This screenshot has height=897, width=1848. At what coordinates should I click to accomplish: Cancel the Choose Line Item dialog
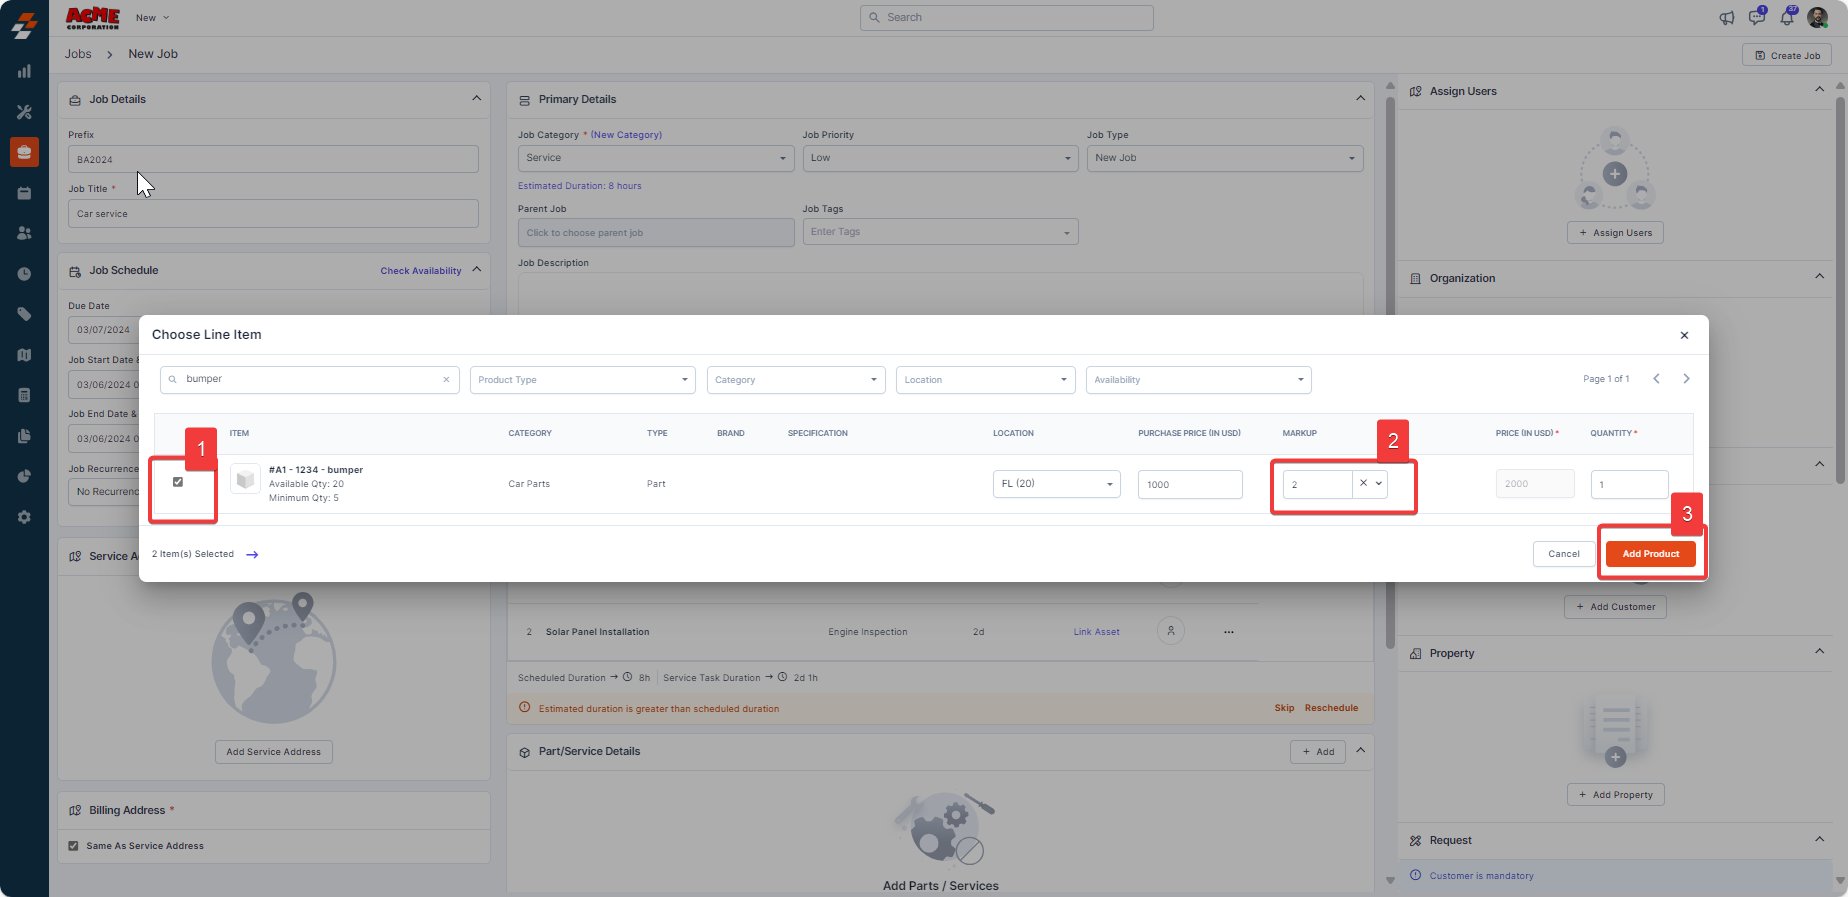coord(1563,554)
